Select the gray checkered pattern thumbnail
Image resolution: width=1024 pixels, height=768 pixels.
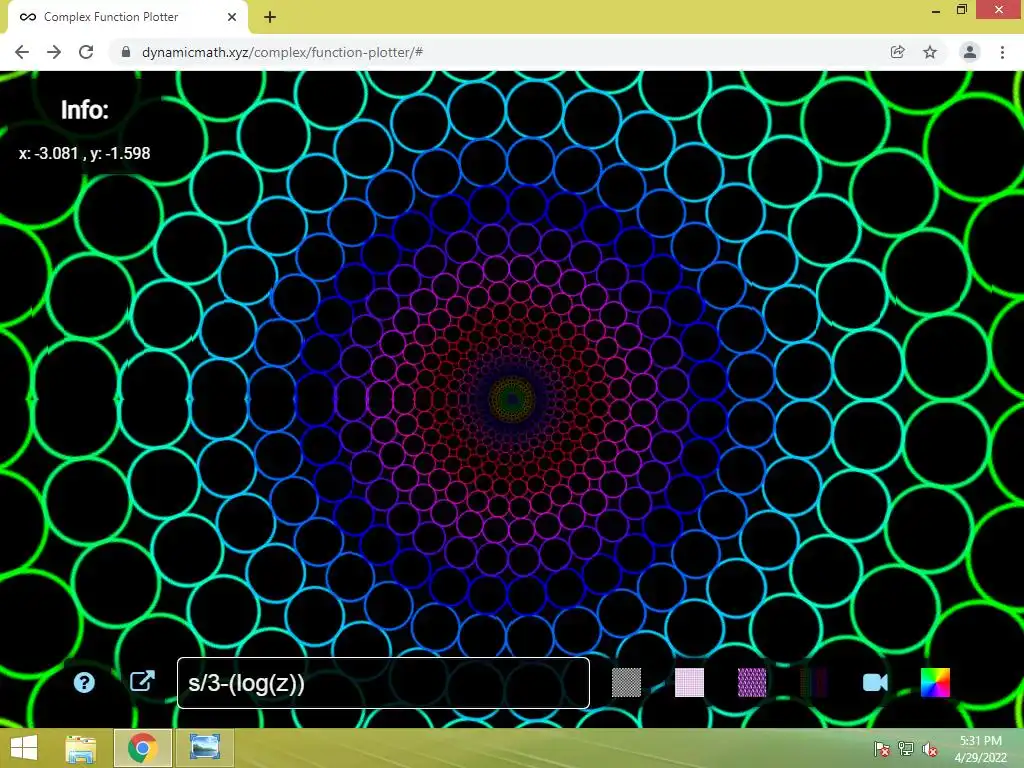(626, 682)
